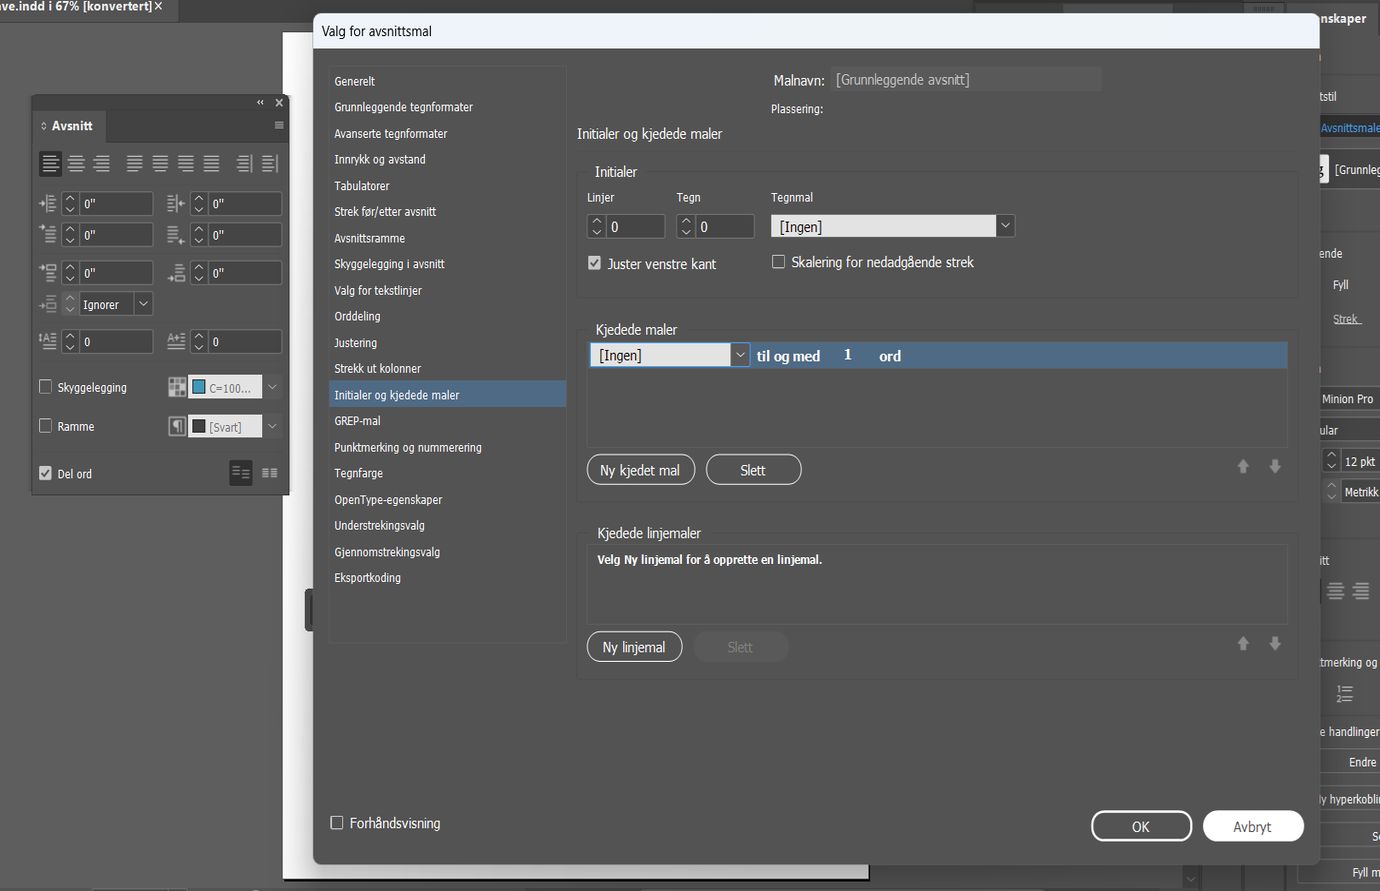The height and width of the screenshot is (891, 1380).
Task: Select Generelt category
Action: point(354,81)
